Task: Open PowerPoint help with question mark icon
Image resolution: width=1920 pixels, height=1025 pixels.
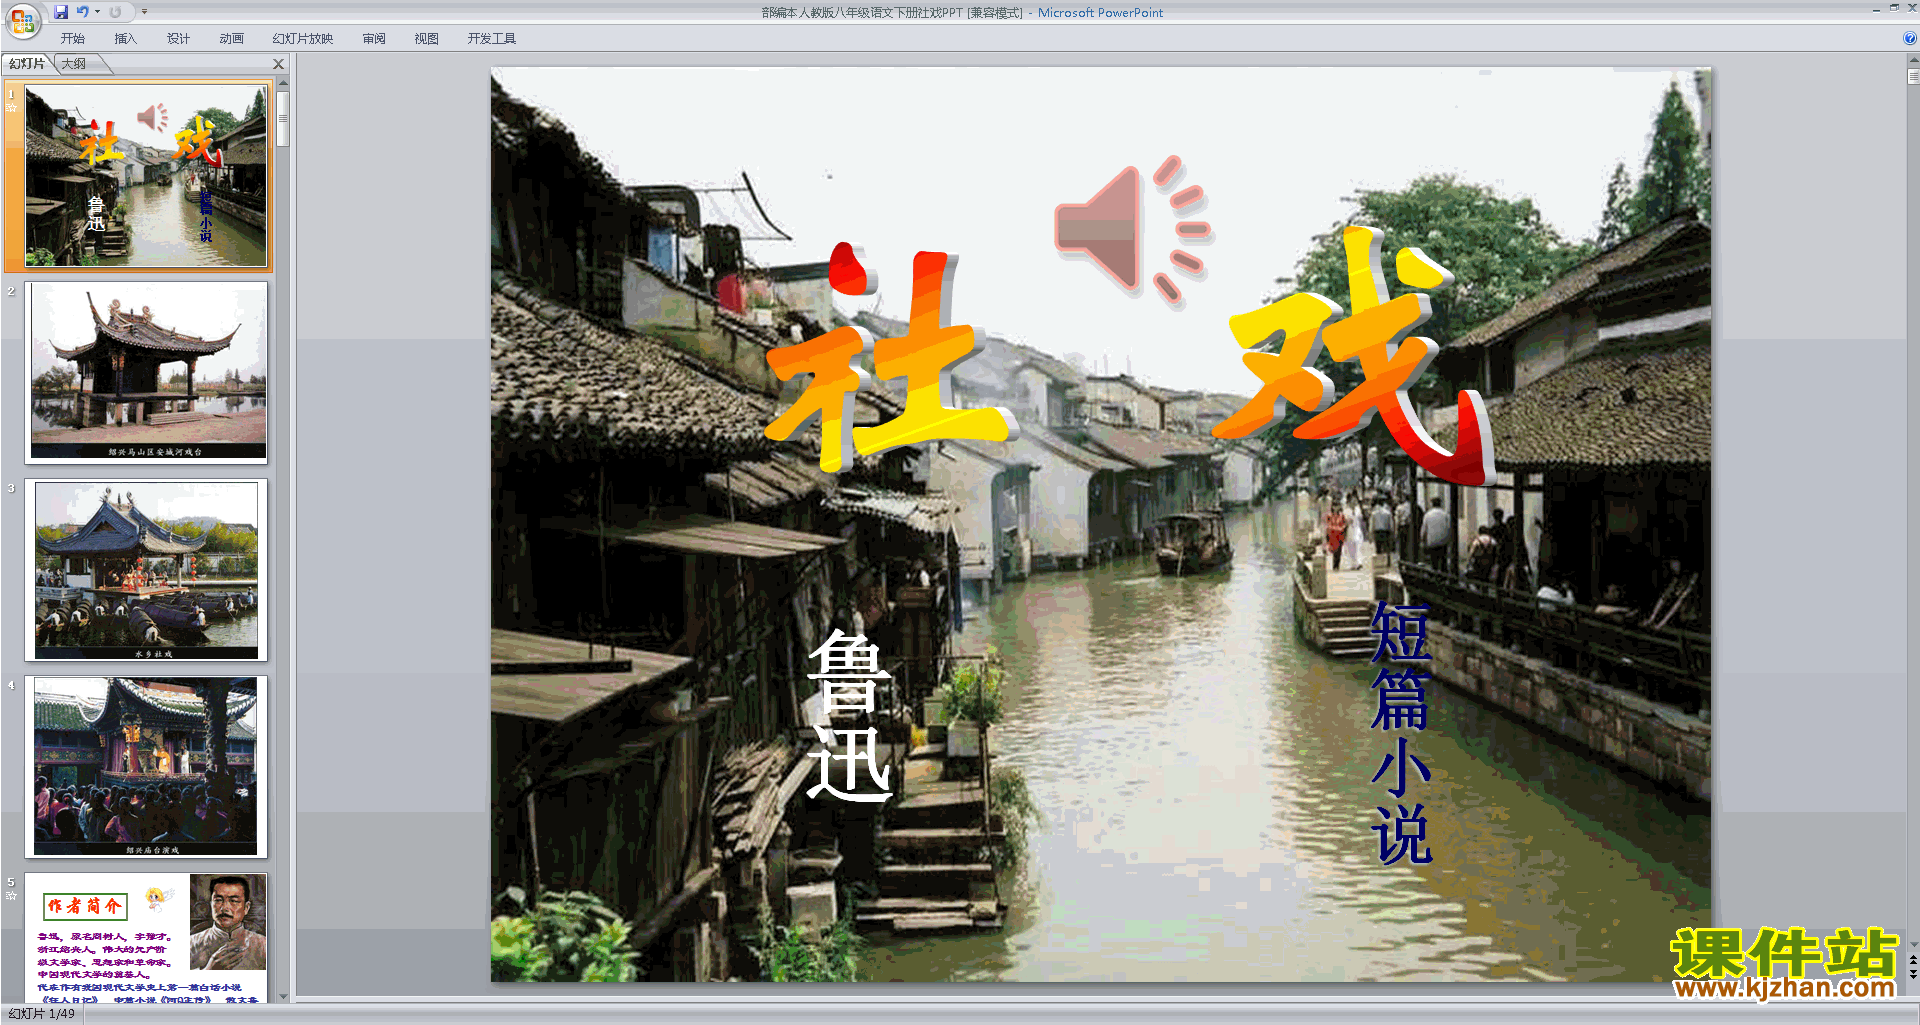Action: pos(1909,39)
